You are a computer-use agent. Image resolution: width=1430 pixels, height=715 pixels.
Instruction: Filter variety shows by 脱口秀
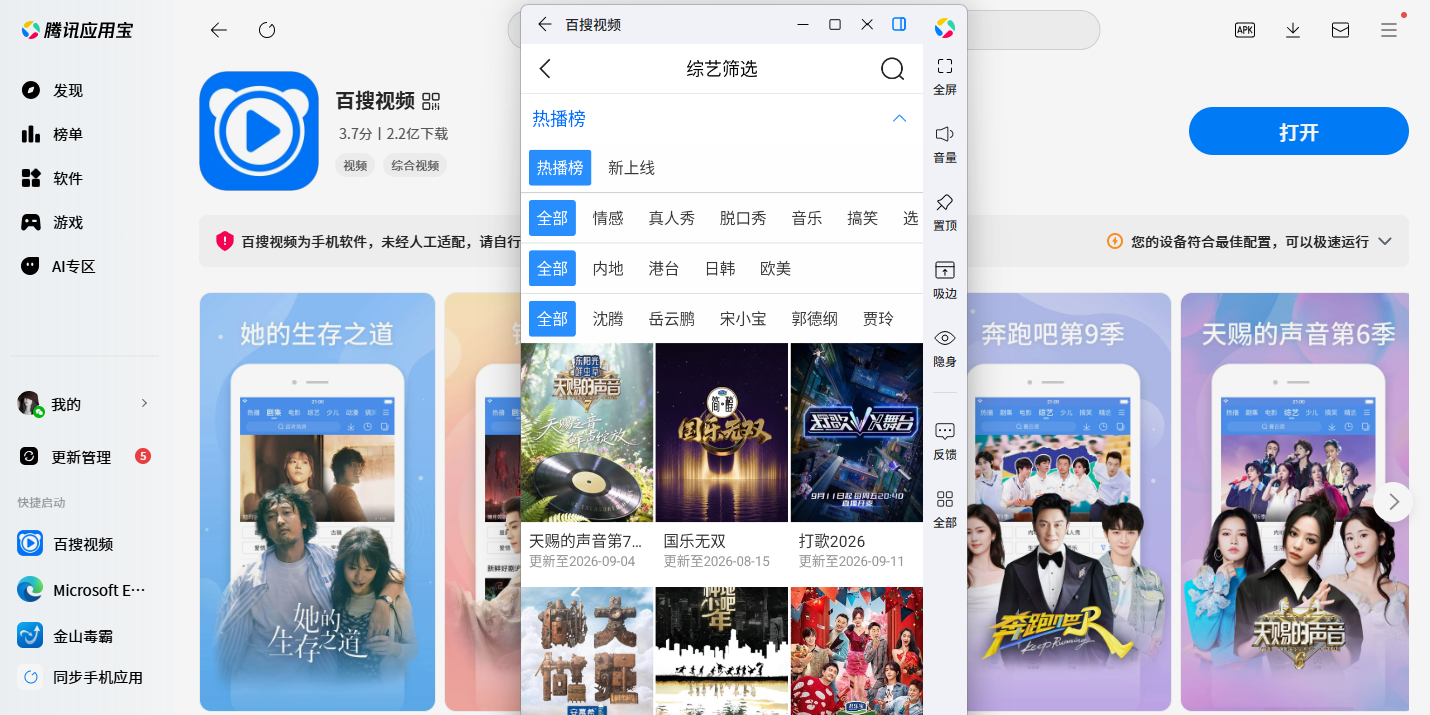(x=743, y=218)
